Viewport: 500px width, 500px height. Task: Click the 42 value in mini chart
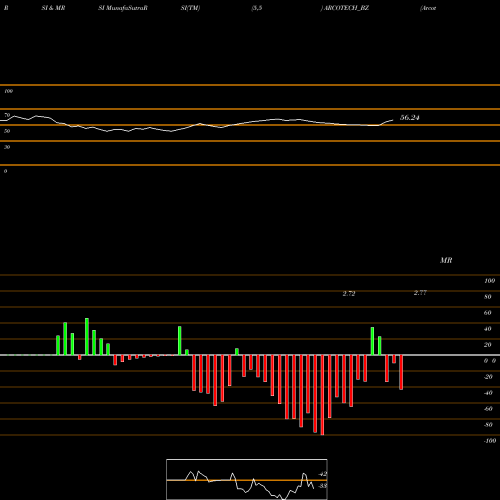pyautogui.click(x=323, y=474)
